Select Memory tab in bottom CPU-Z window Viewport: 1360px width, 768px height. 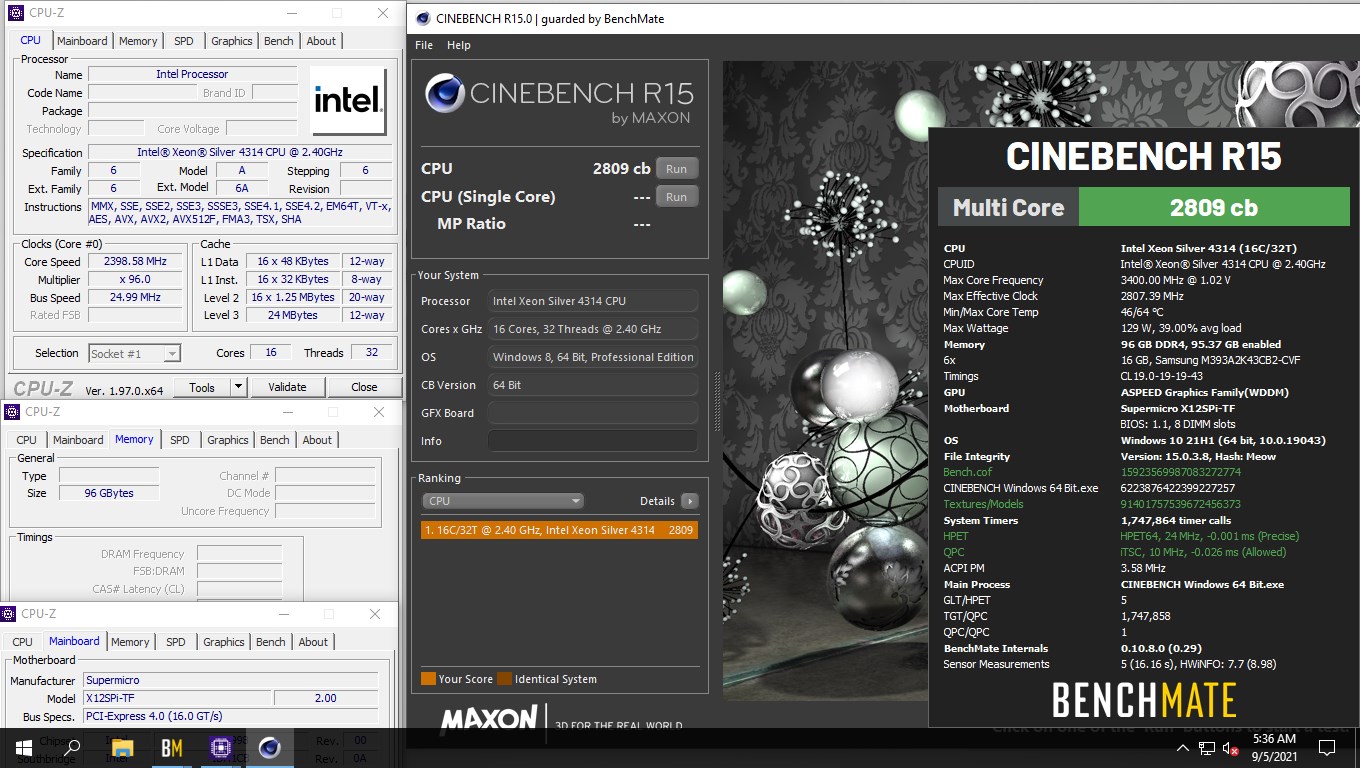click(130, 642)
